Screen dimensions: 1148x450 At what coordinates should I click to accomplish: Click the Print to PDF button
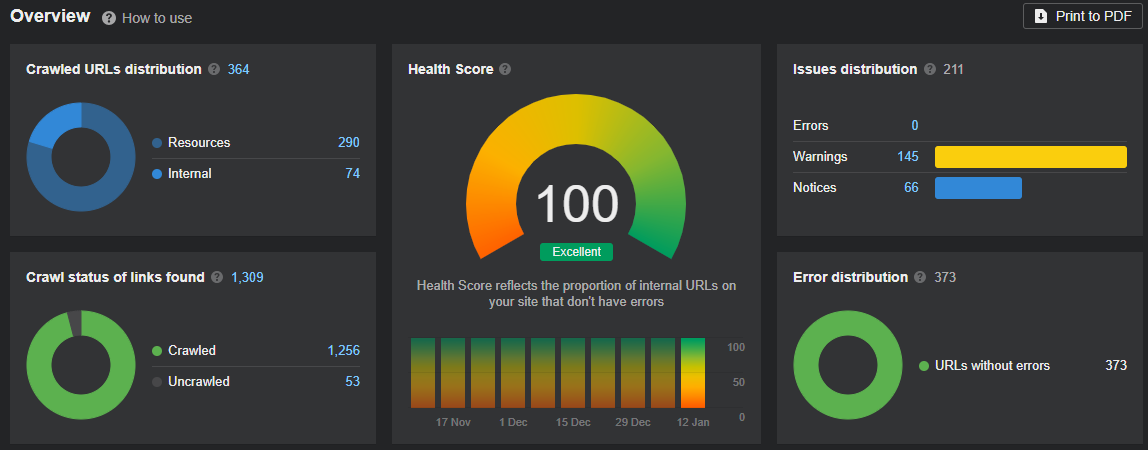[1082, 16]
